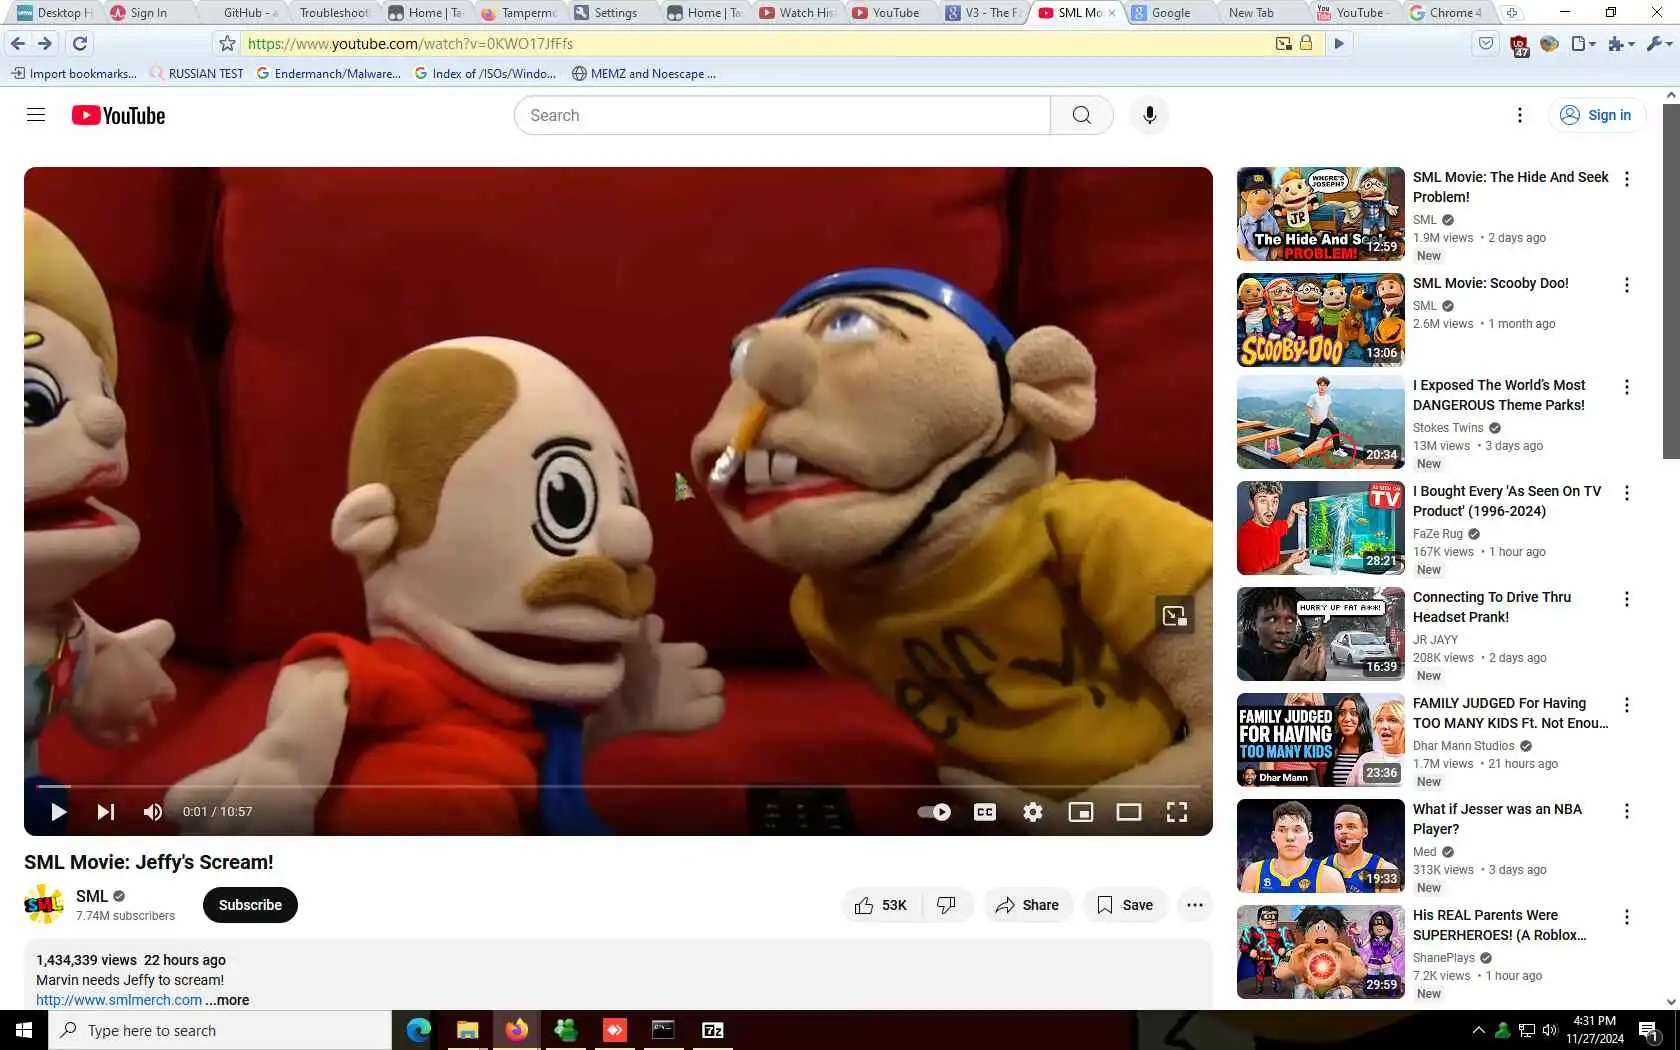
Task: Open a new browser tab
Action: 1512,13
